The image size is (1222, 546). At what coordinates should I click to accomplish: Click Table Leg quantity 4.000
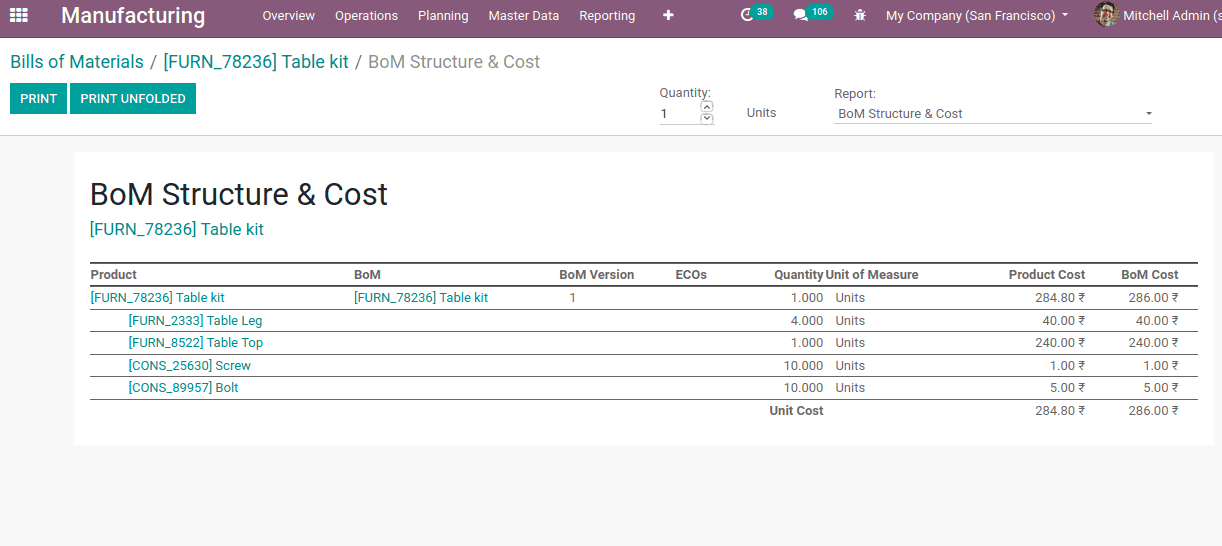pyautogui.click(x=806, y=321)
